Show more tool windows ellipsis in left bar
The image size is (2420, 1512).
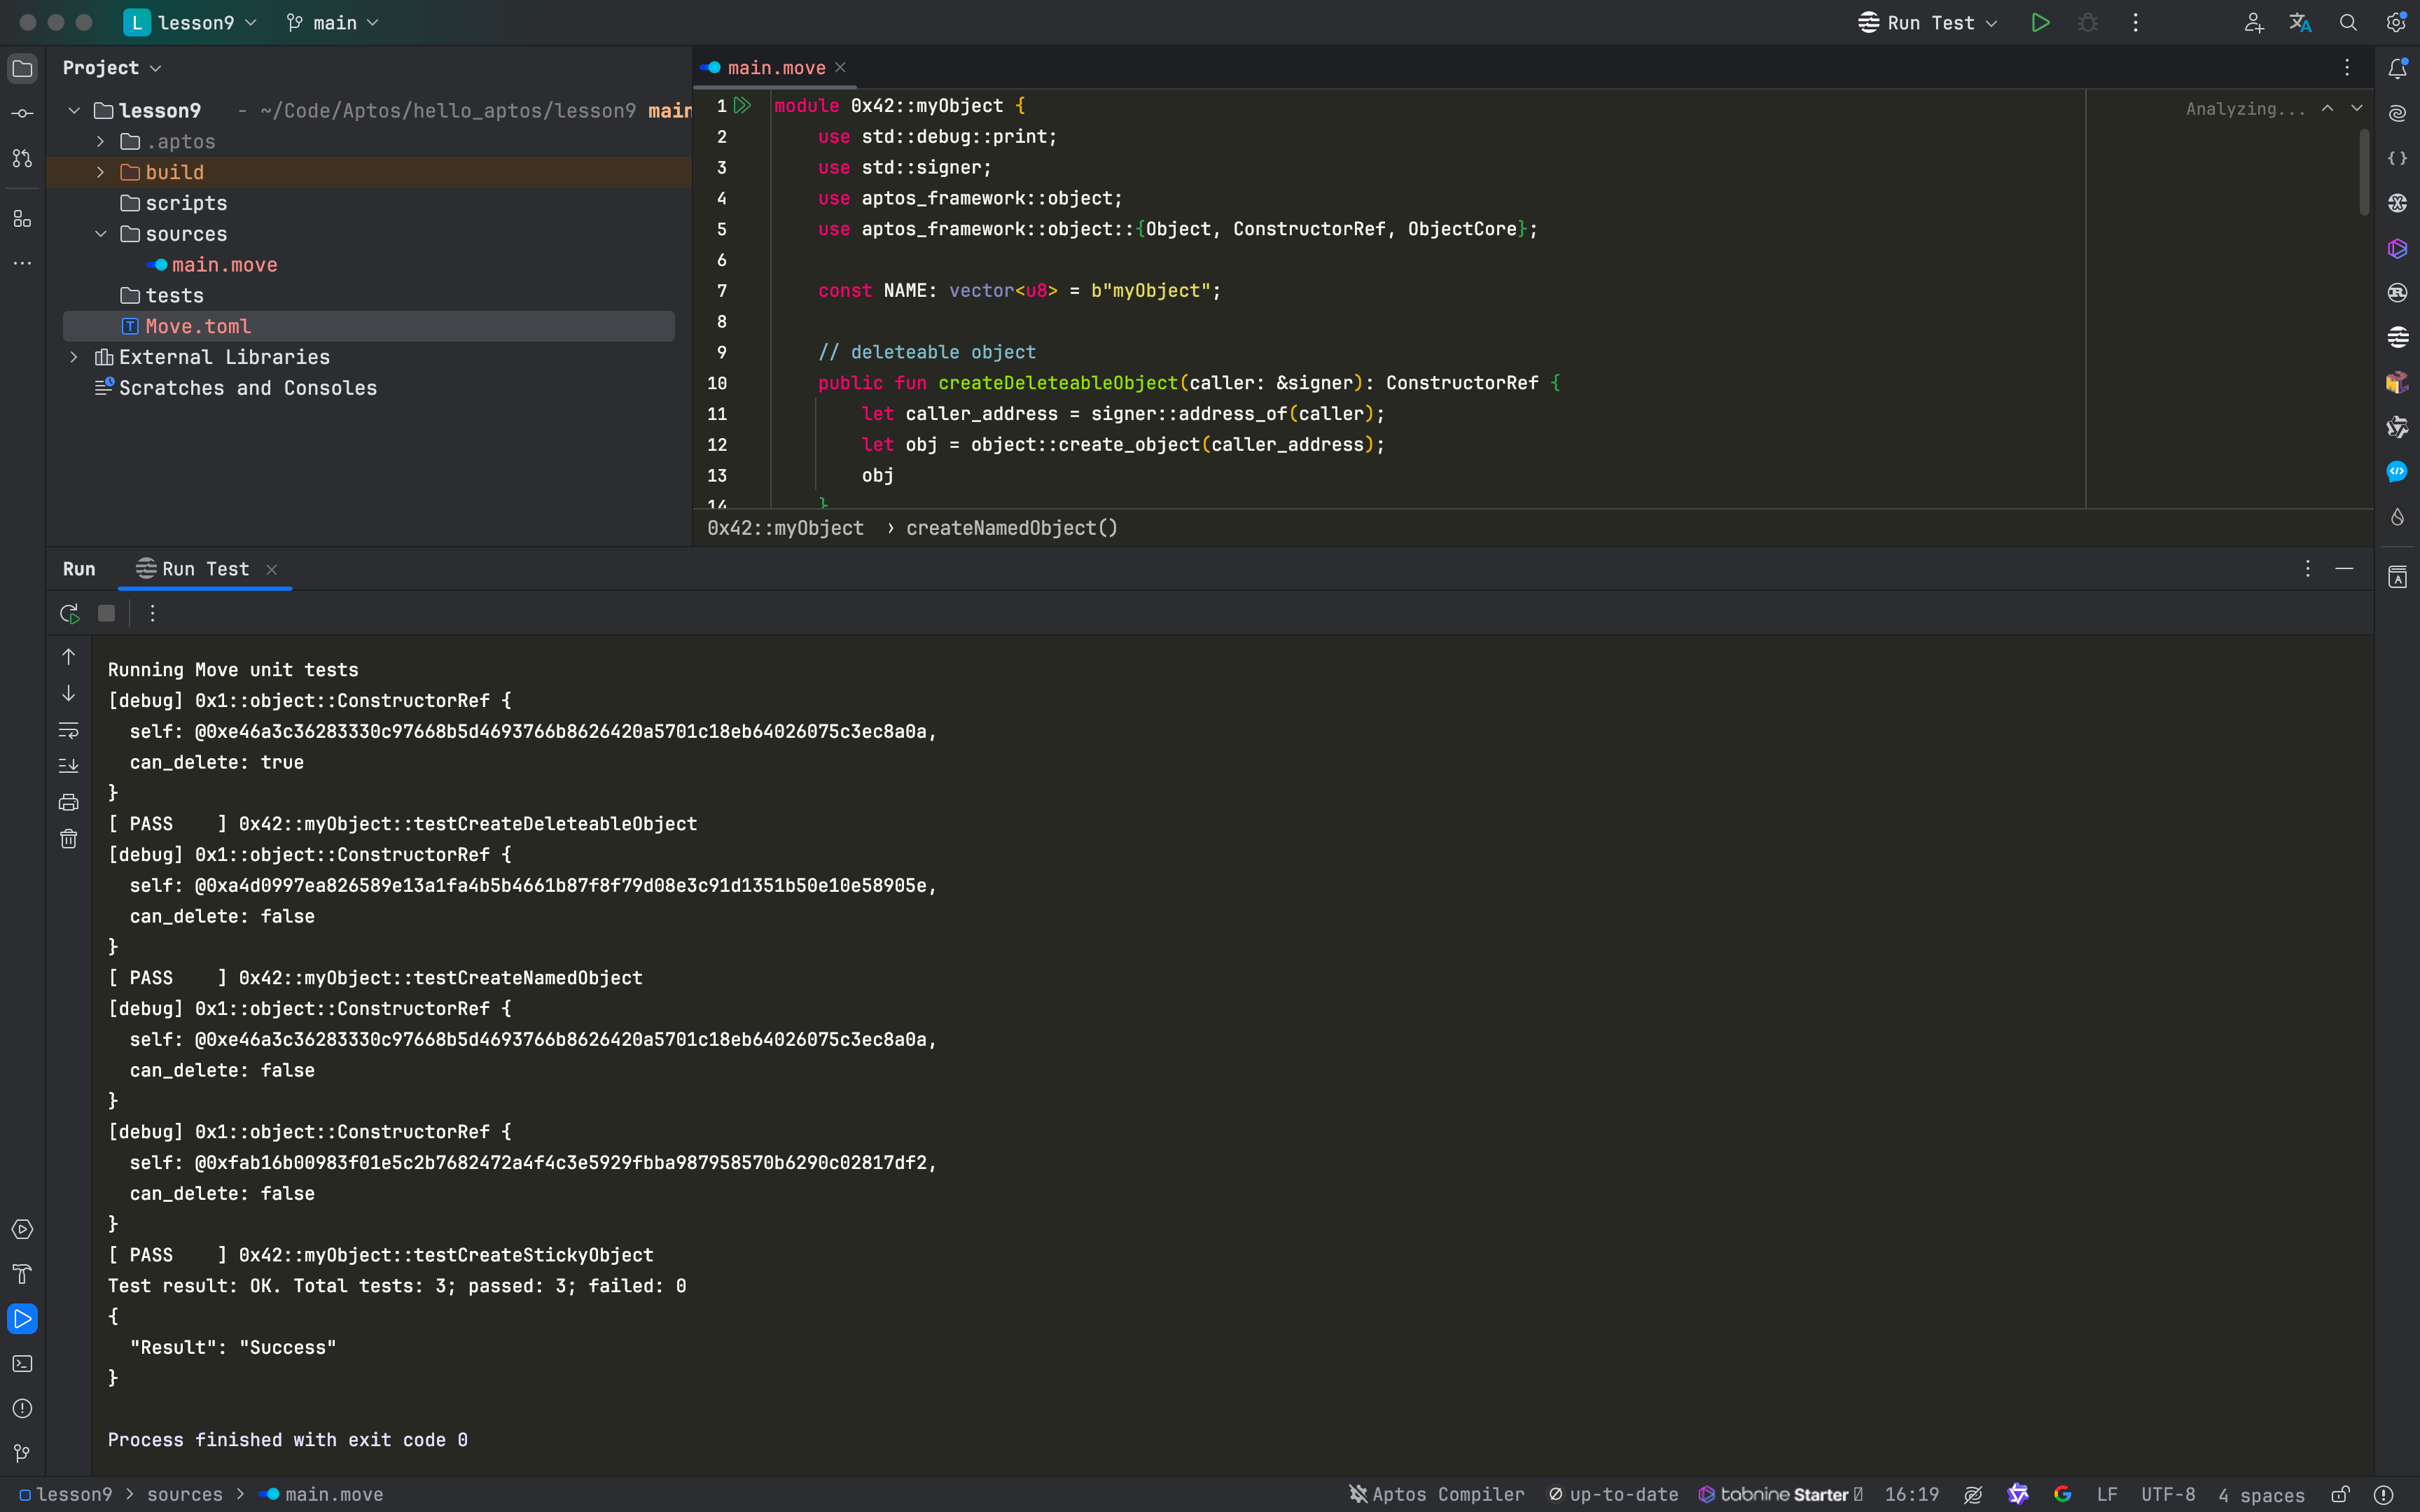point(22,263)
